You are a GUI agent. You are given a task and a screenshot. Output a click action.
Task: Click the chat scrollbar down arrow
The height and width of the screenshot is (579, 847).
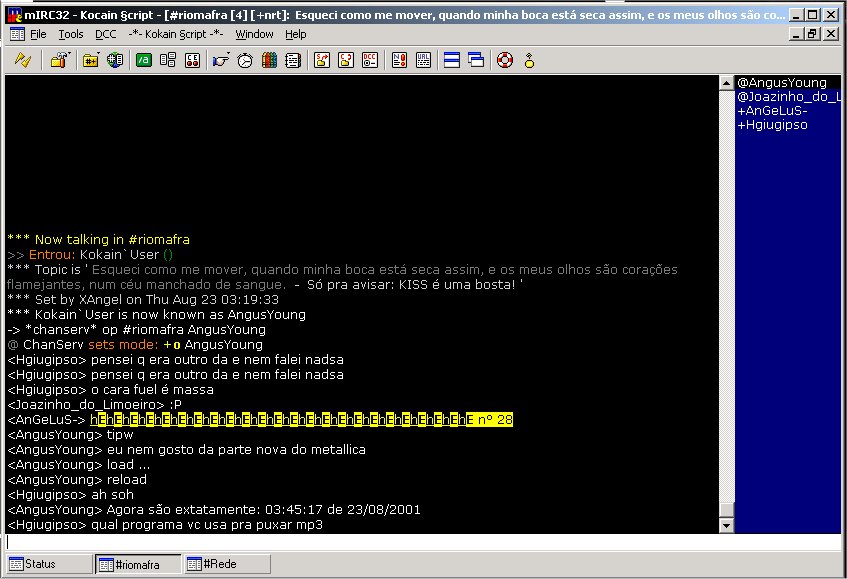727,525
